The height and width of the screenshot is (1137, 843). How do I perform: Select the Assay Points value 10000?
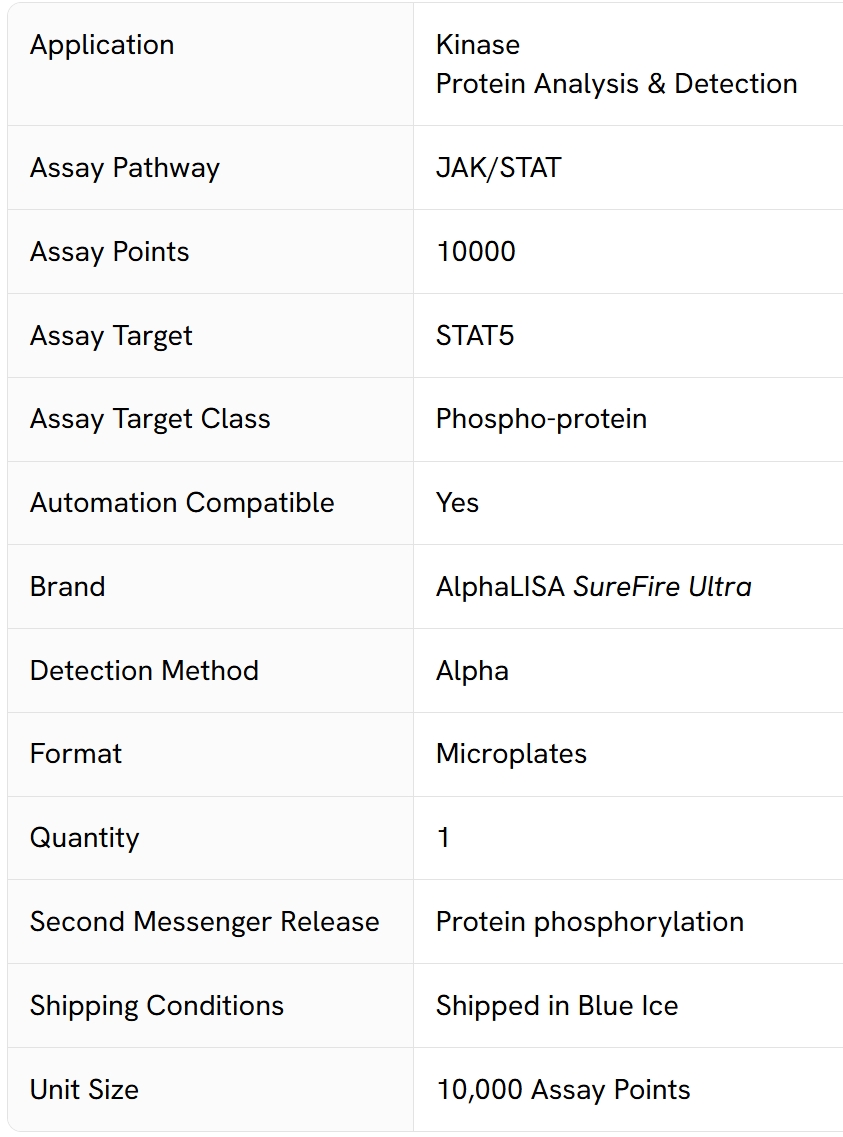click(476, 252)
